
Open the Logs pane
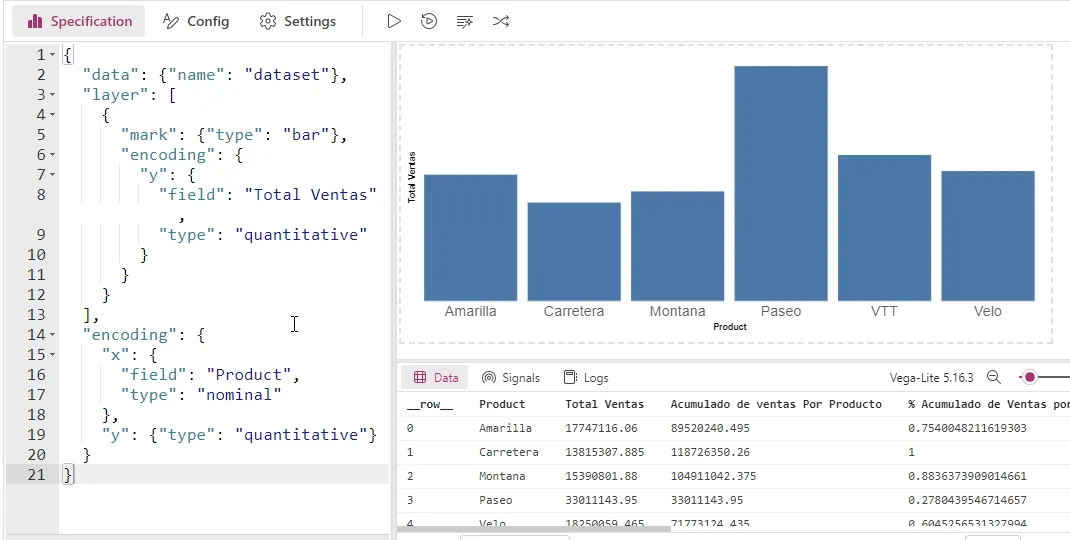[x=585, y=378]
